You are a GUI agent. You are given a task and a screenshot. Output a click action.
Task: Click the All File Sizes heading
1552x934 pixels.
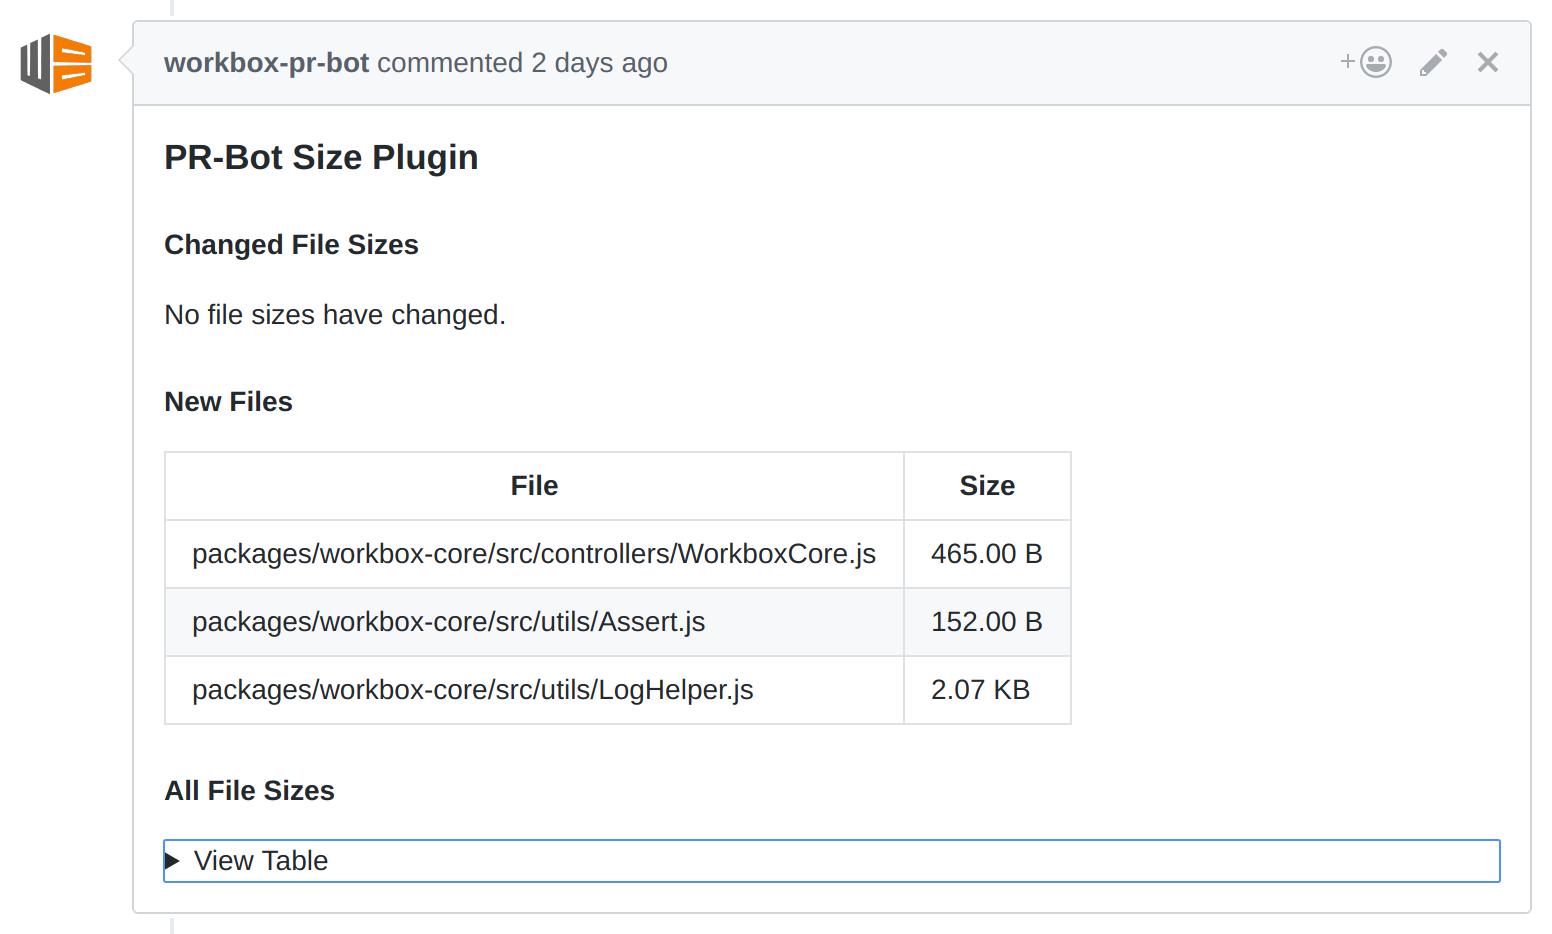249,791
